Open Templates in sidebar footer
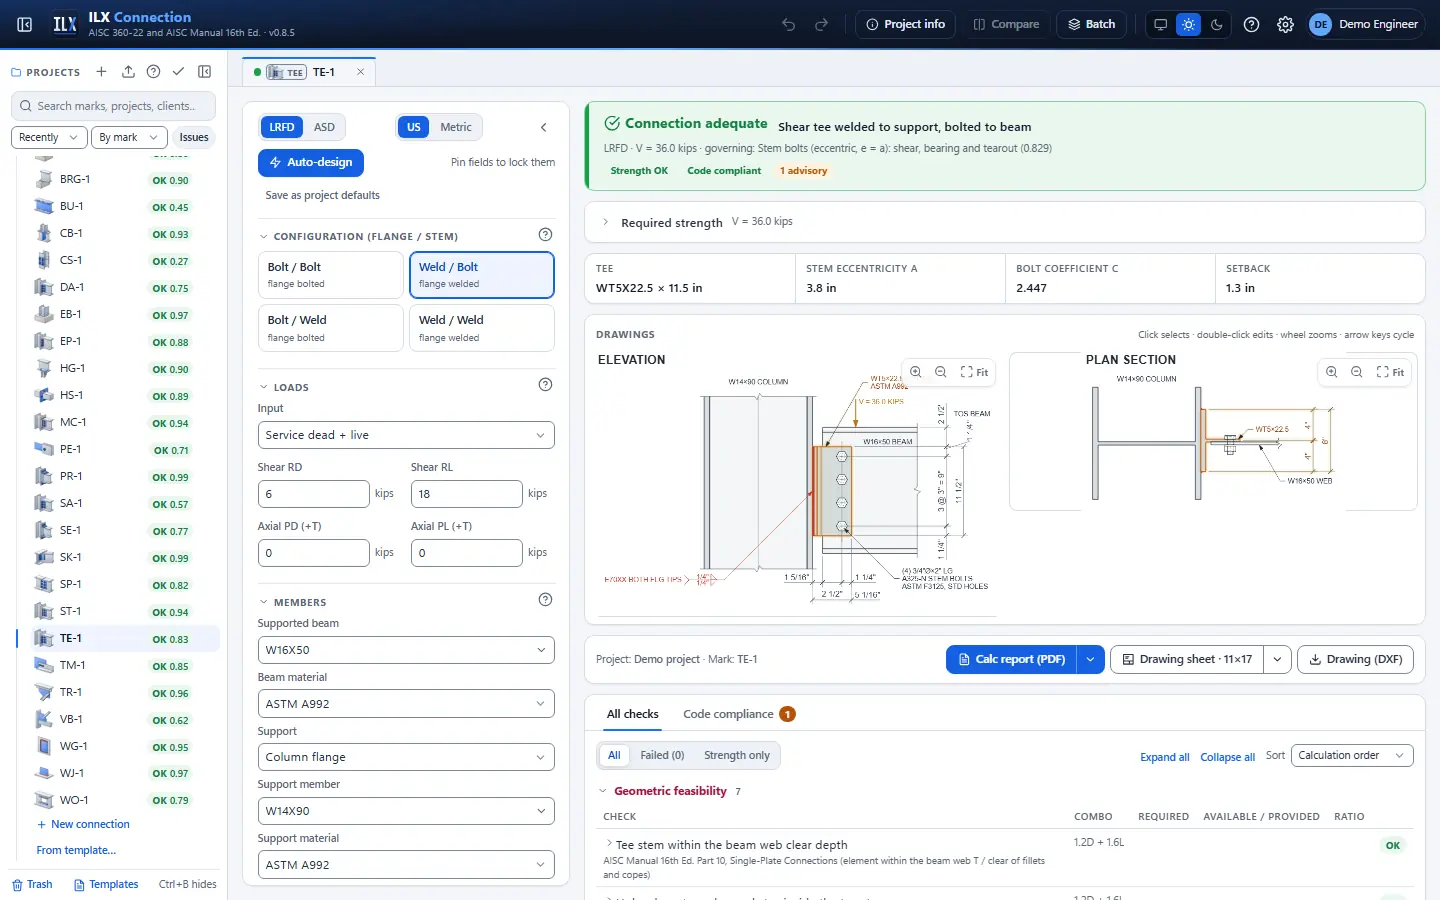1440x900 pixels. (106, 885)
